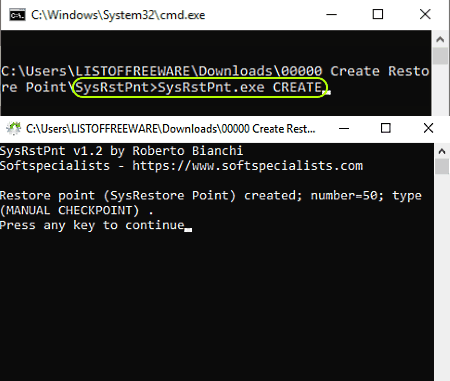Click the 'C:\Users\LISTOFFREEWARE\Downloads' prompt path
The image size is (450, 381).
point(137,71)
